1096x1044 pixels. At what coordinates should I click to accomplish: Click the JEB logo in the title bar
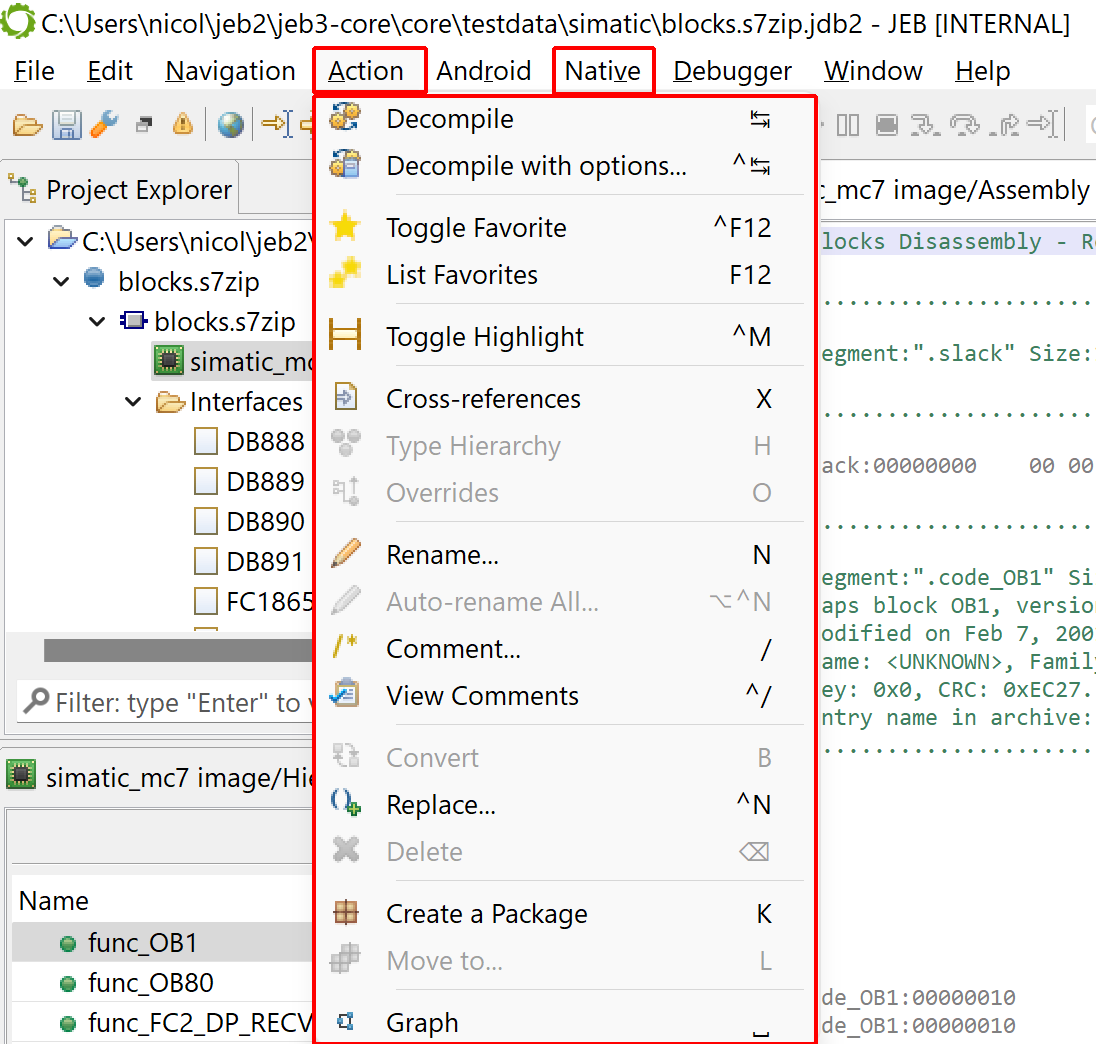point(17,21)
